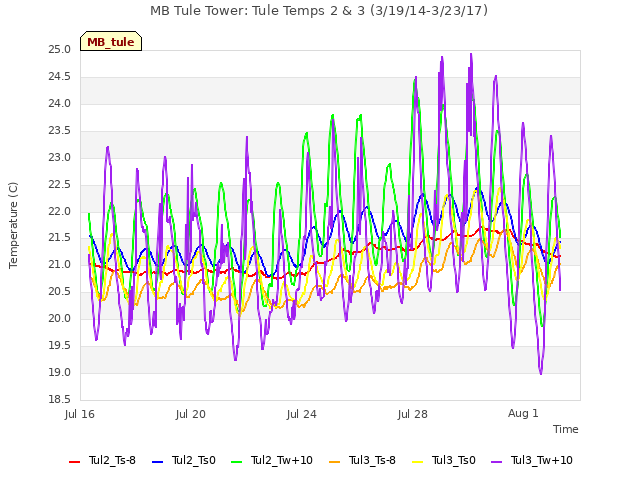This screenshot has height=480, width=640.
Task: Click the red Tul2_Ts-8 legend swatch
Action: click(x=75, y=462)
